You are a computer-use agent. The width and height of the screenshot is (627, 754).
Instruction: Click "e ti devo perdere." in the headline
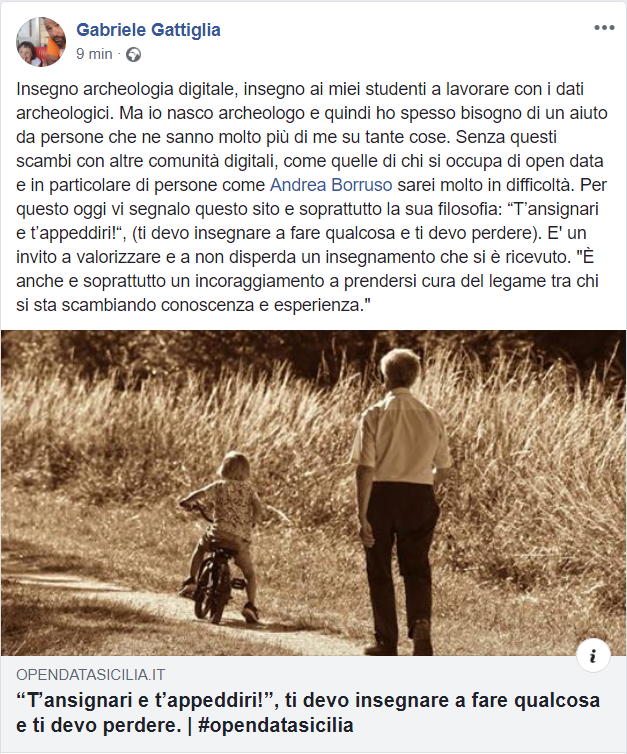pos(99,725)
